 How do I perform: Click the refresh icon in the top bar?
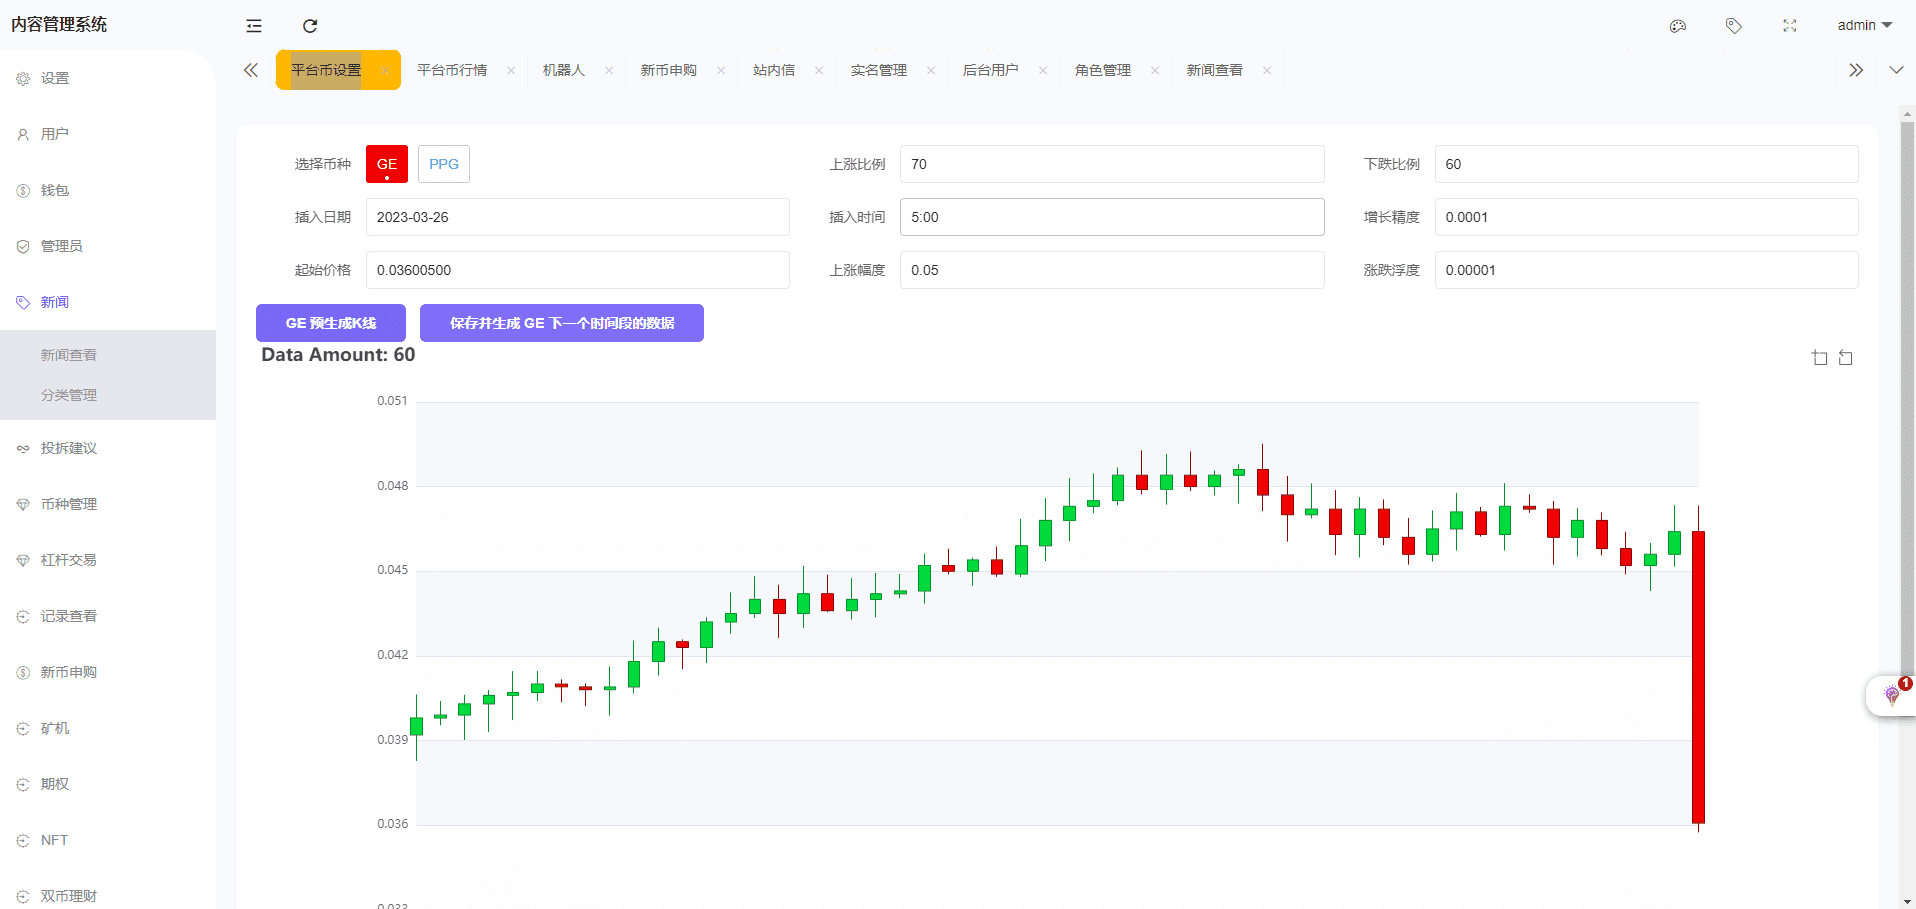click(310, 26)
